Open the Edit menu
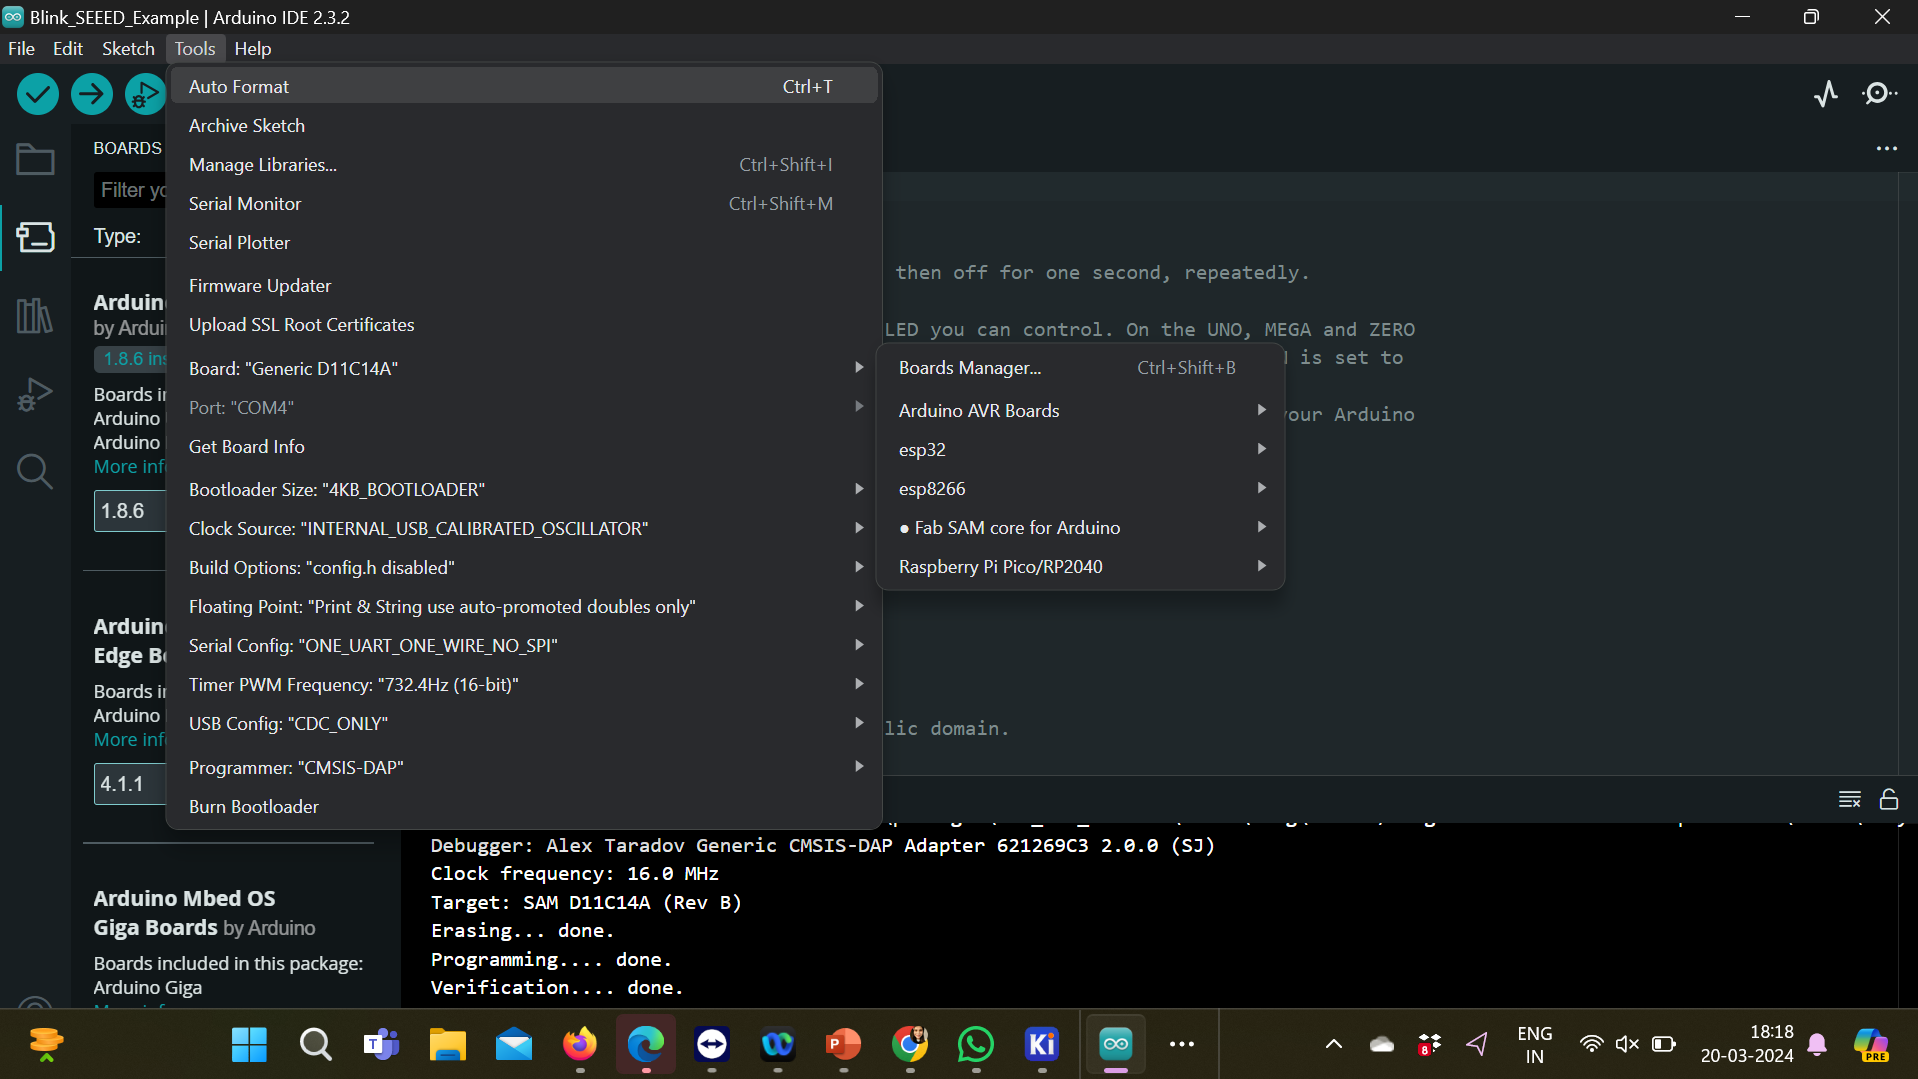The width and height of the screenshot is (1918, 1079). pyautogui.click(x=68, y=48)
